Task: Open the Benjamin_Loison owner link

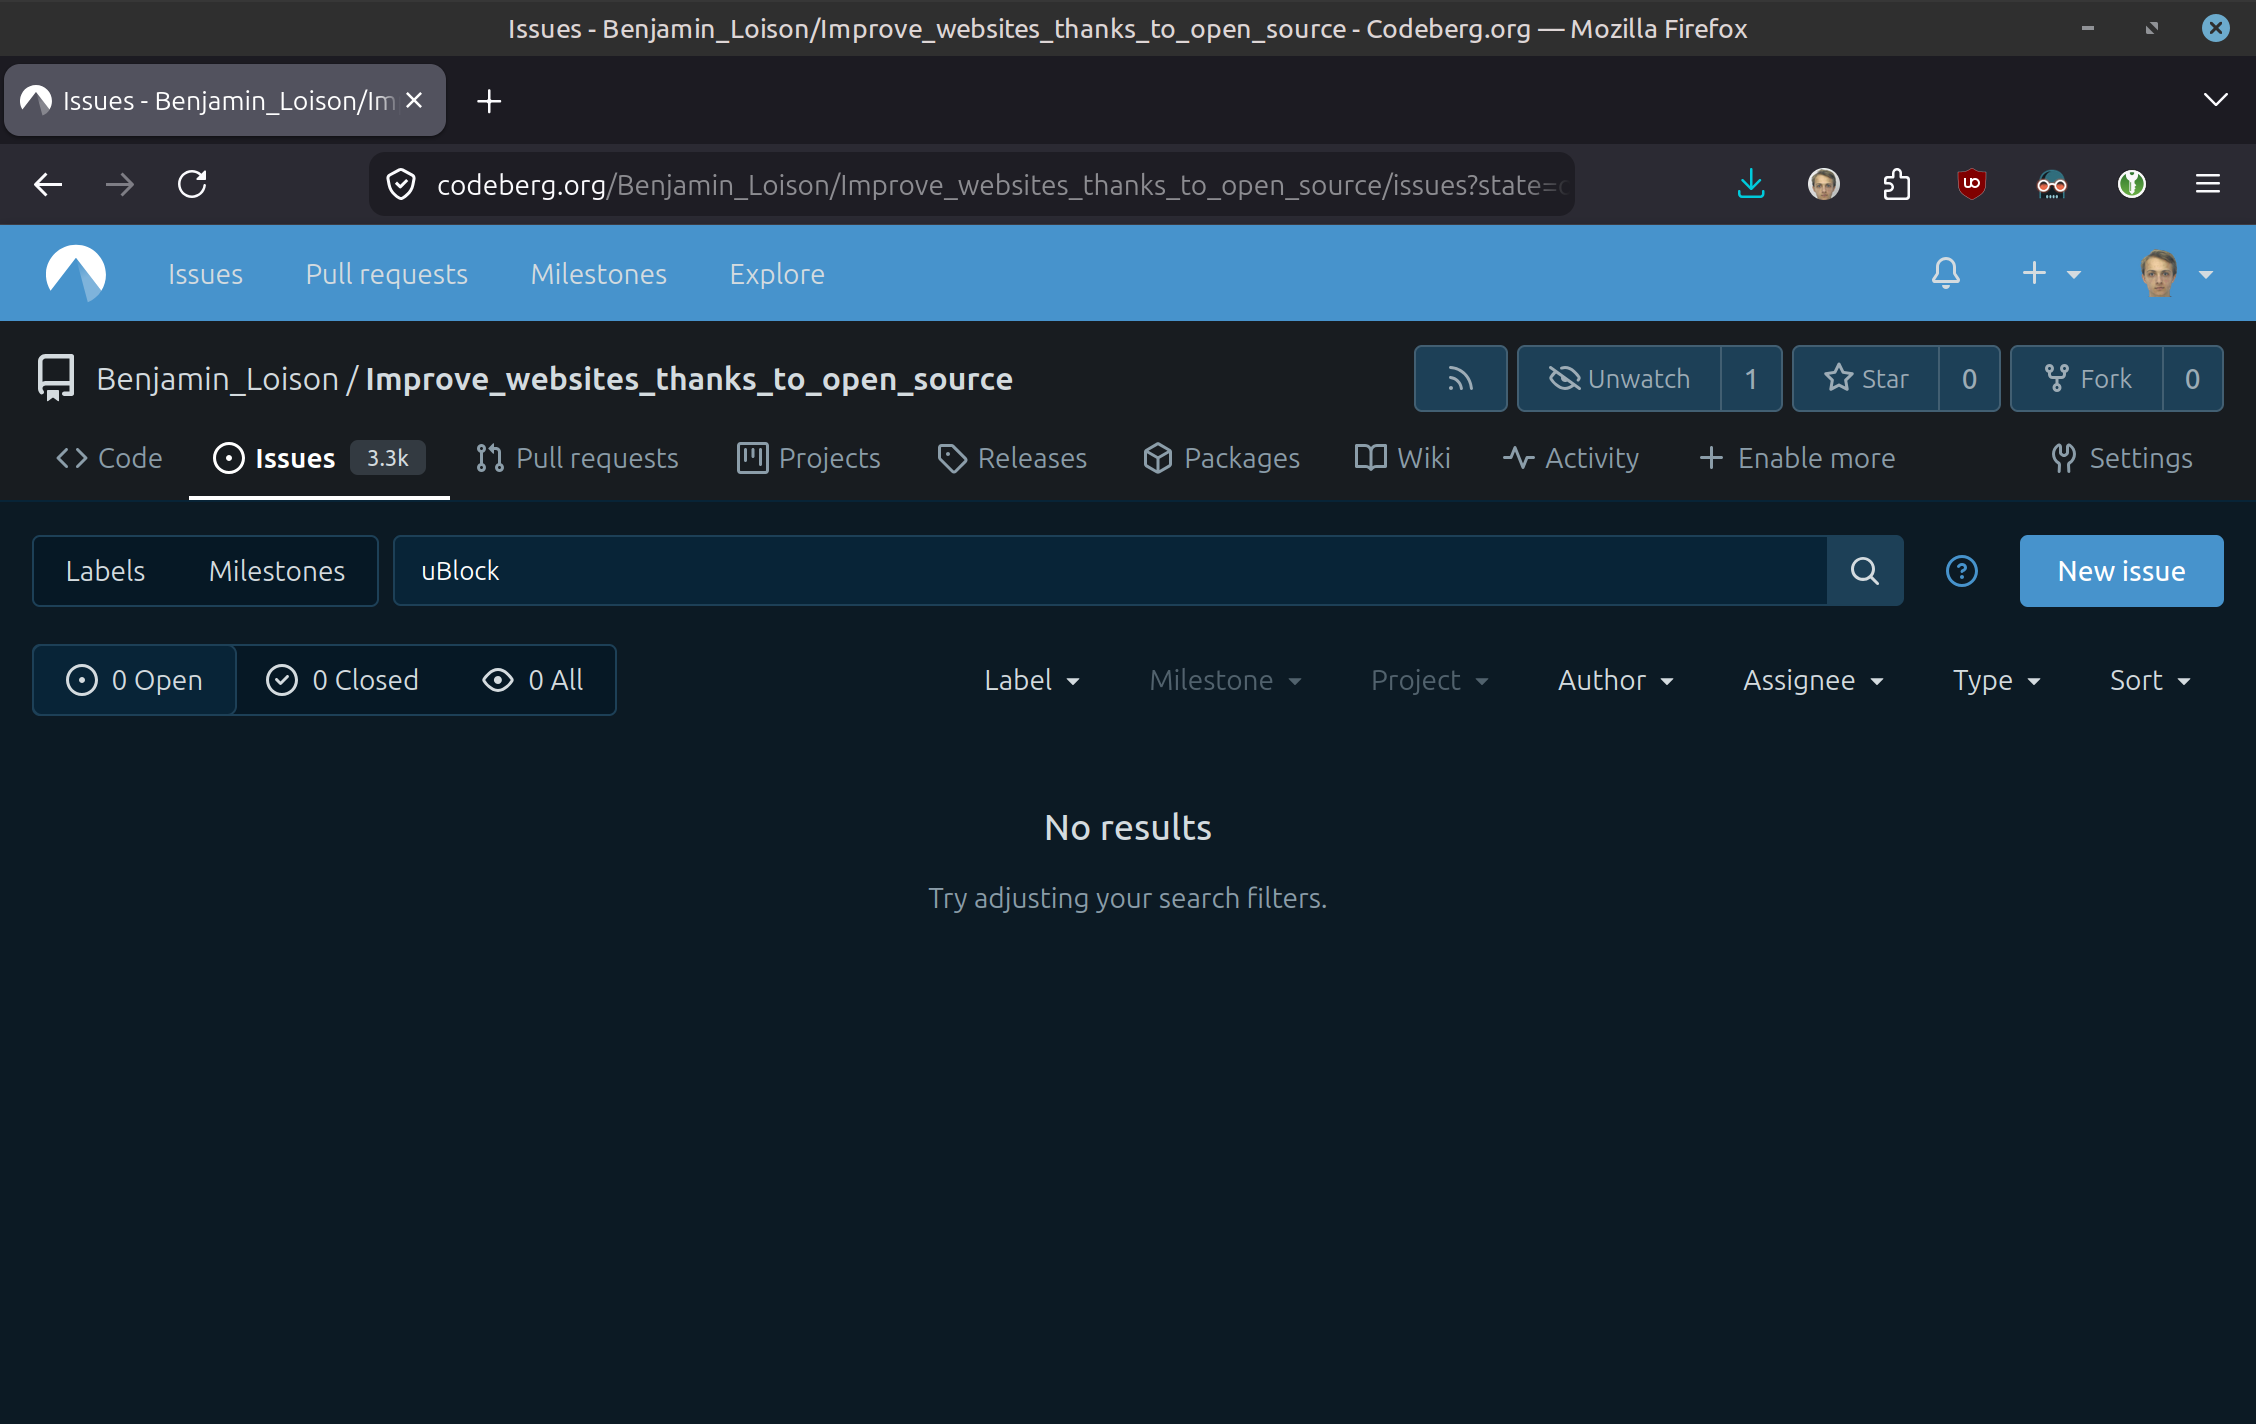Action: click(217, 379)
